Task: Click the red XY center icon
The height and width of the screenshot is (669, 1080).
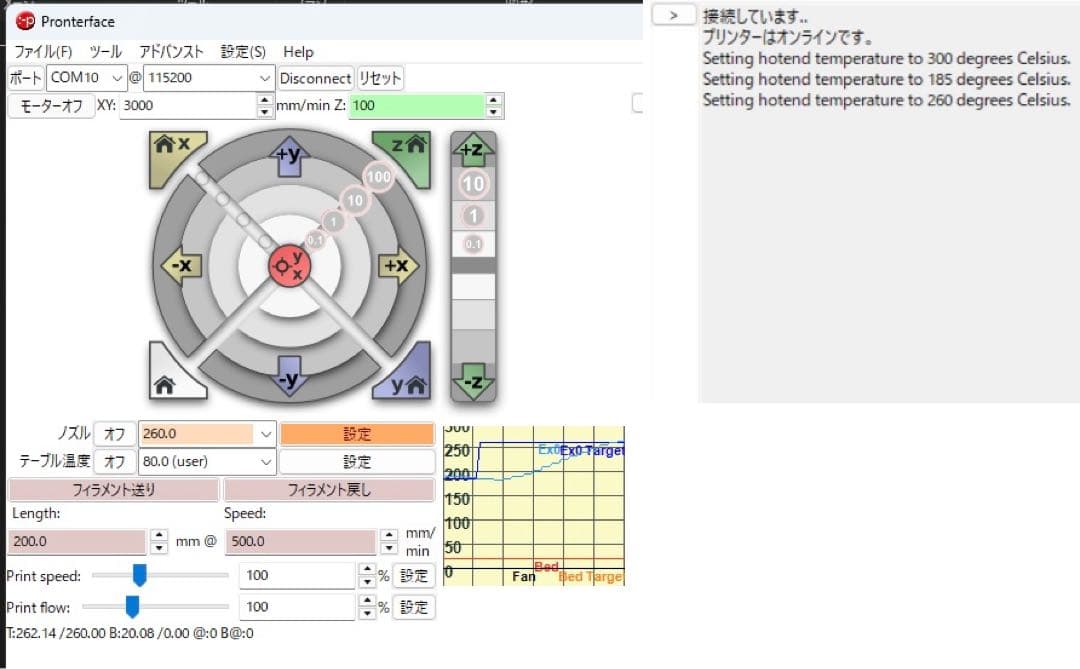Action: (289, 264)
